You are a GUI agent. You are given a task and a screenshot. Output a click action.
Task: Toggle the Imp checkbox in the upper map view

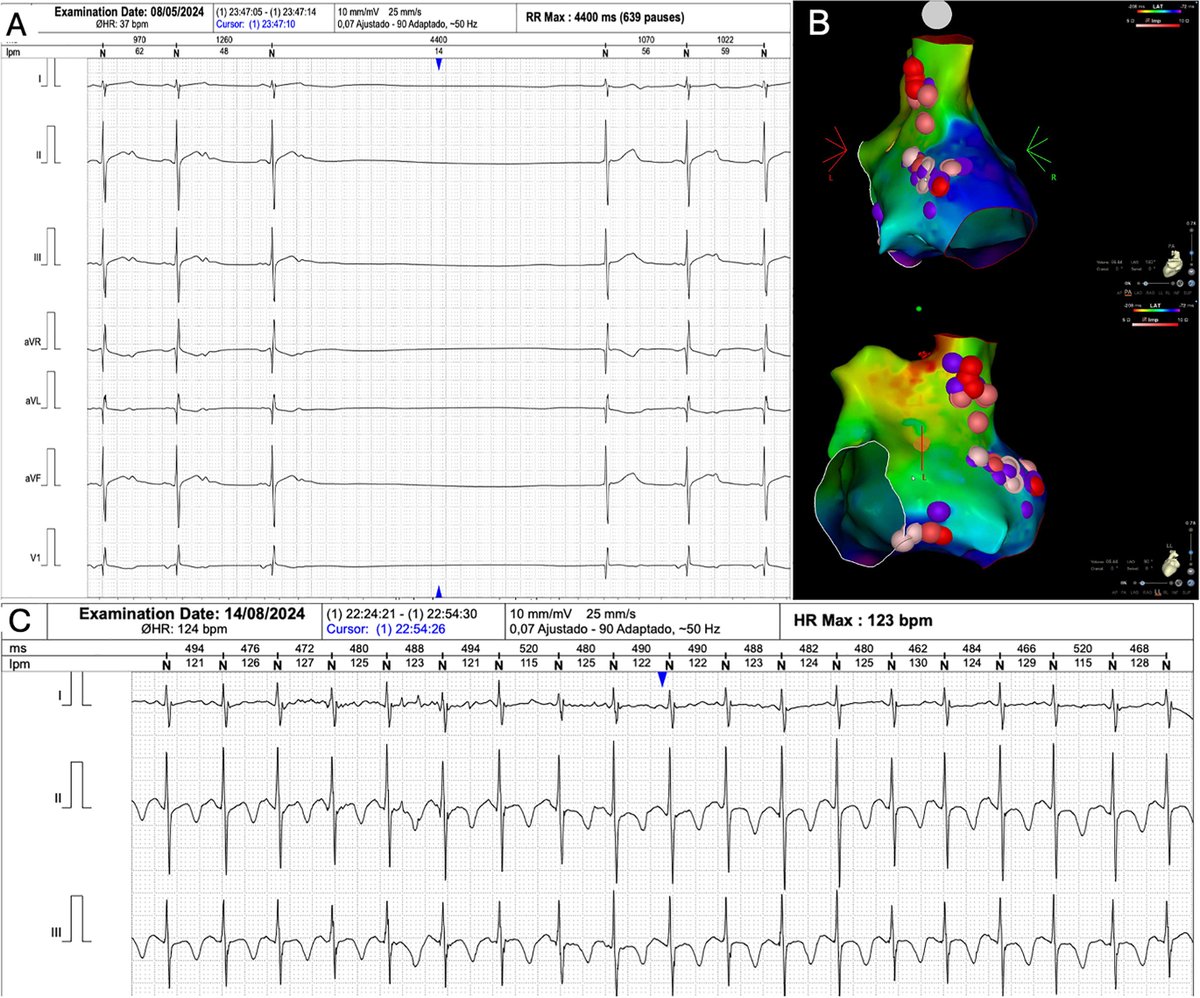[1147, 21]
